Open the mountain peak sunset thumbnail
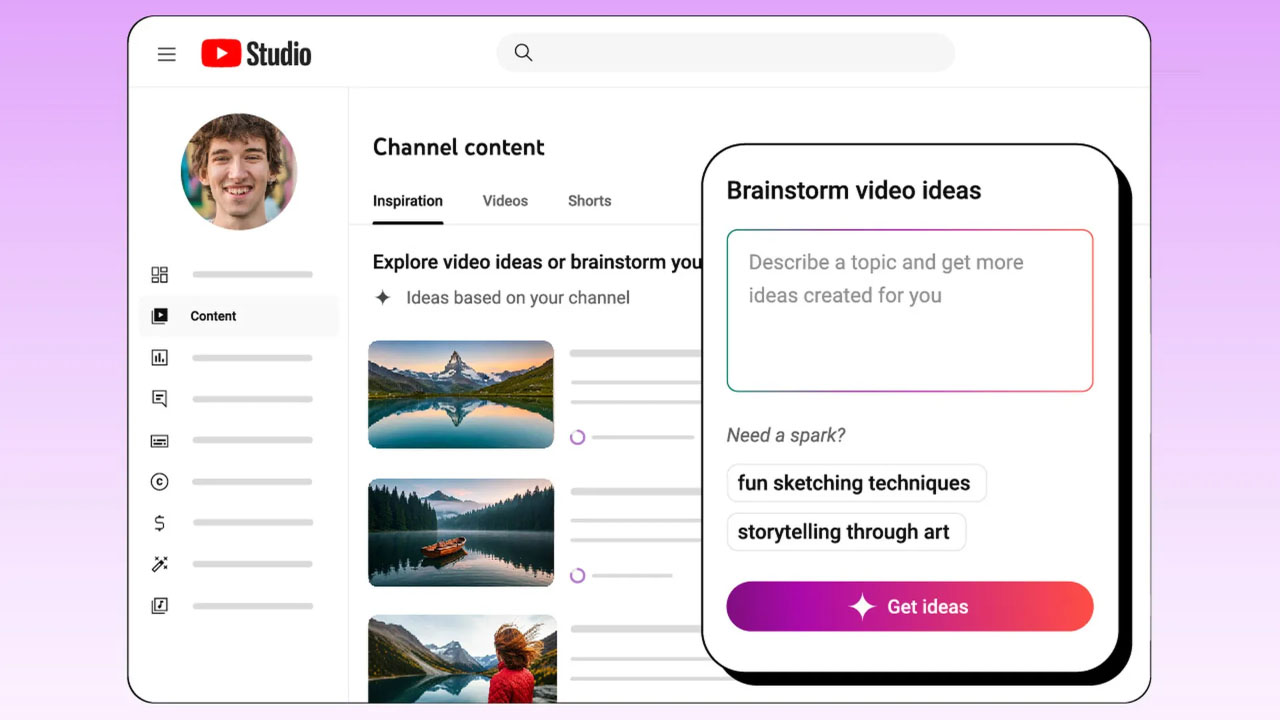This screenshot has width=1280, height=720. pos(461,394)
